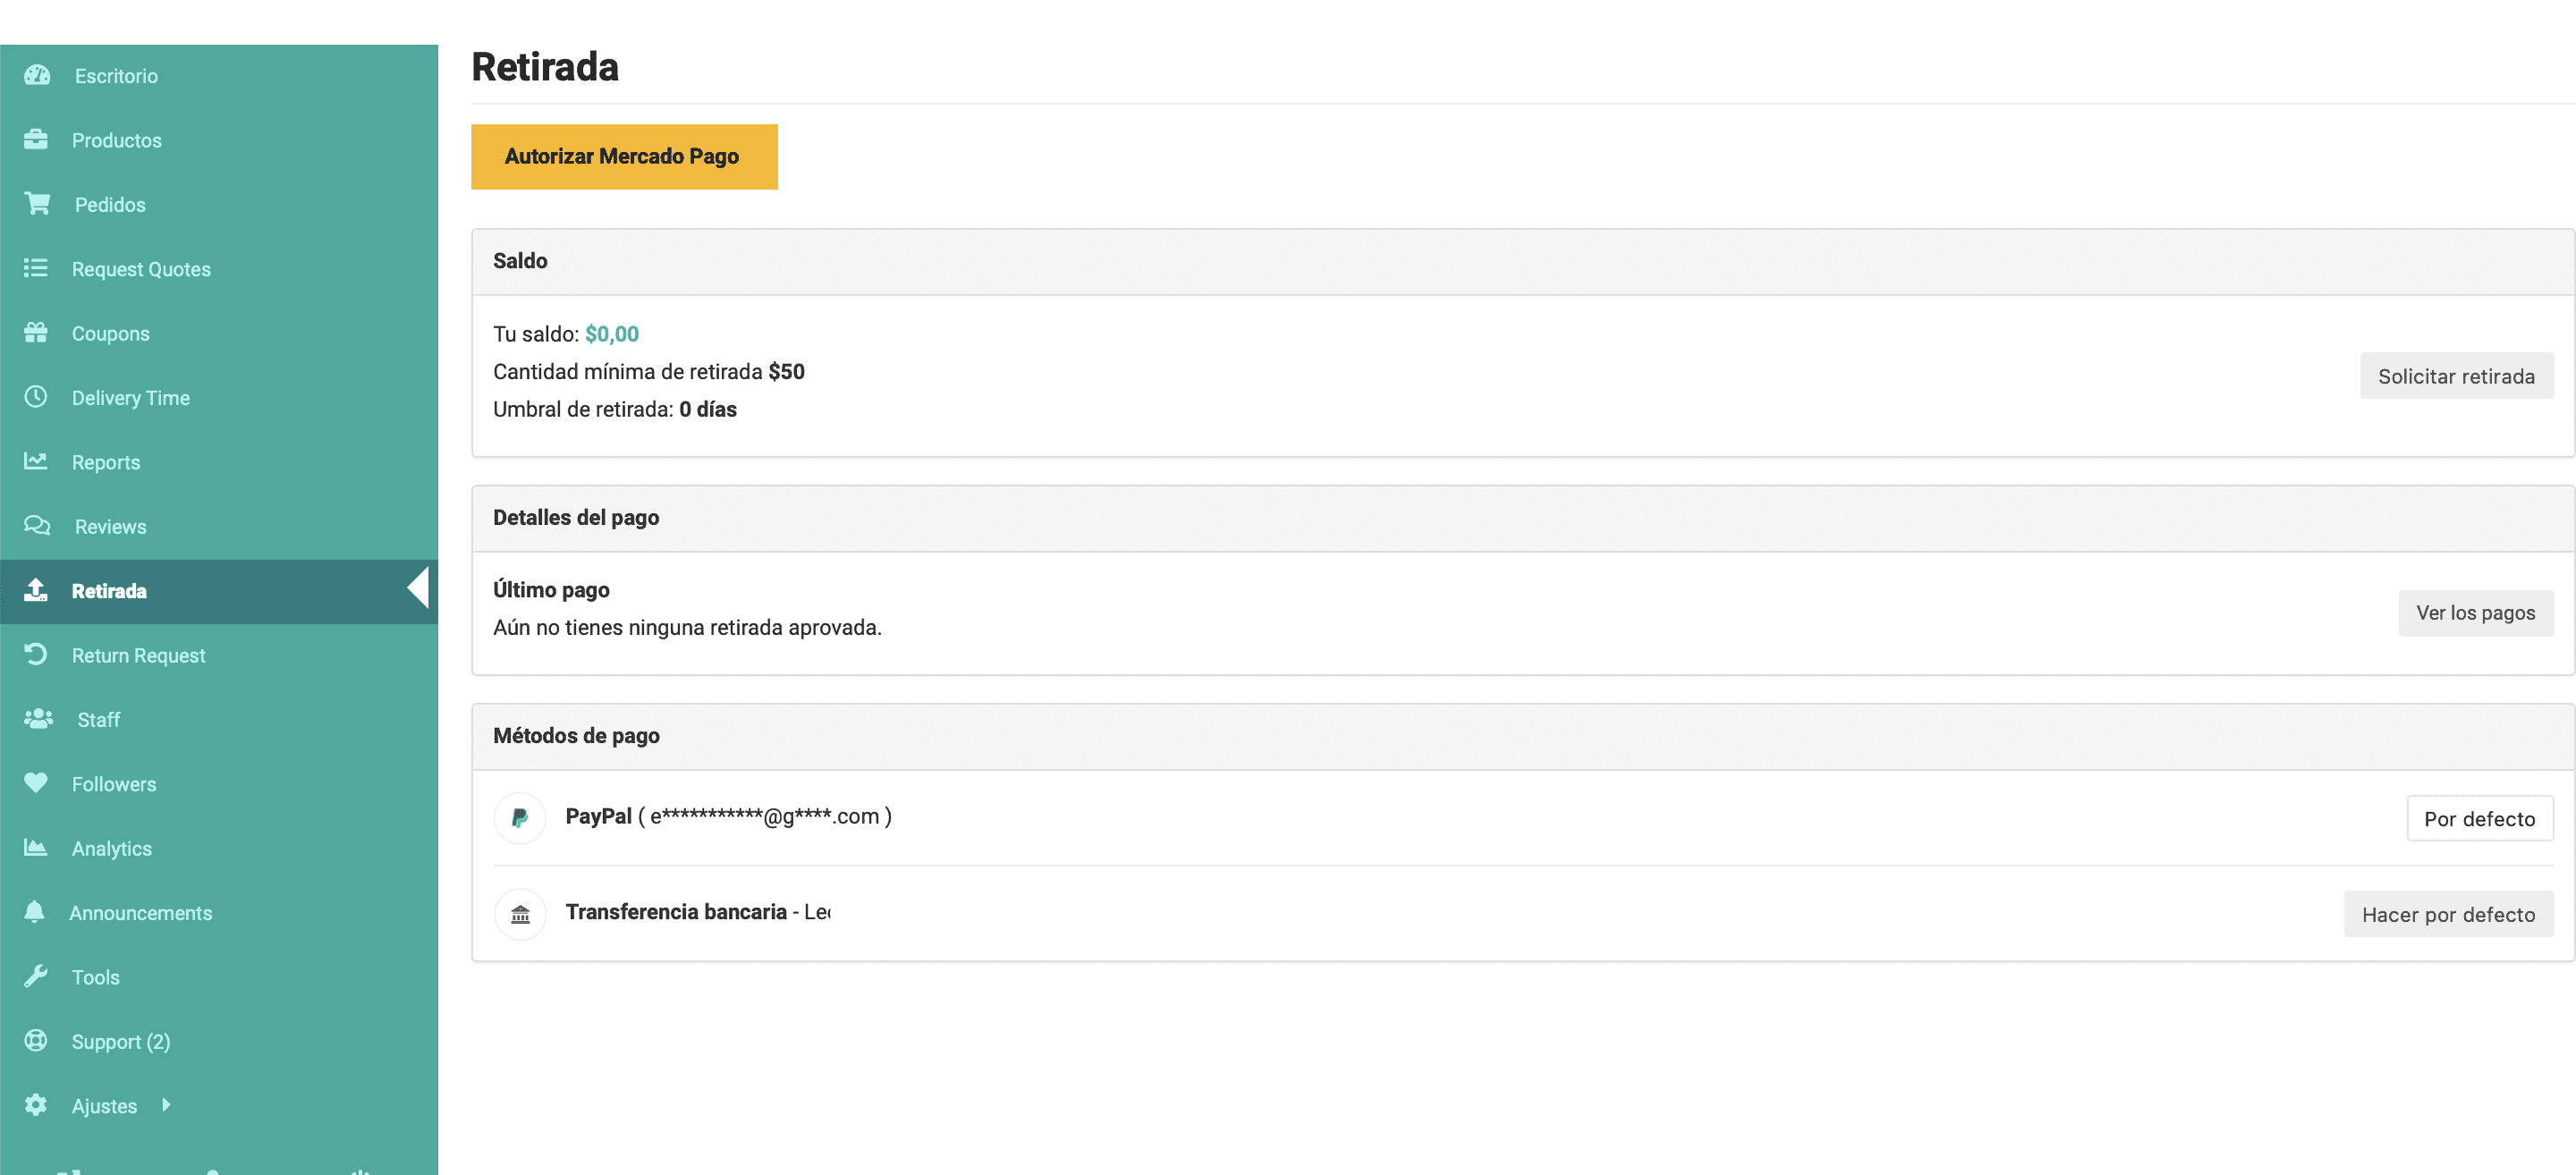Click the Coupons gift icon
This screenshot has height=1175, width=2576.
36,333
